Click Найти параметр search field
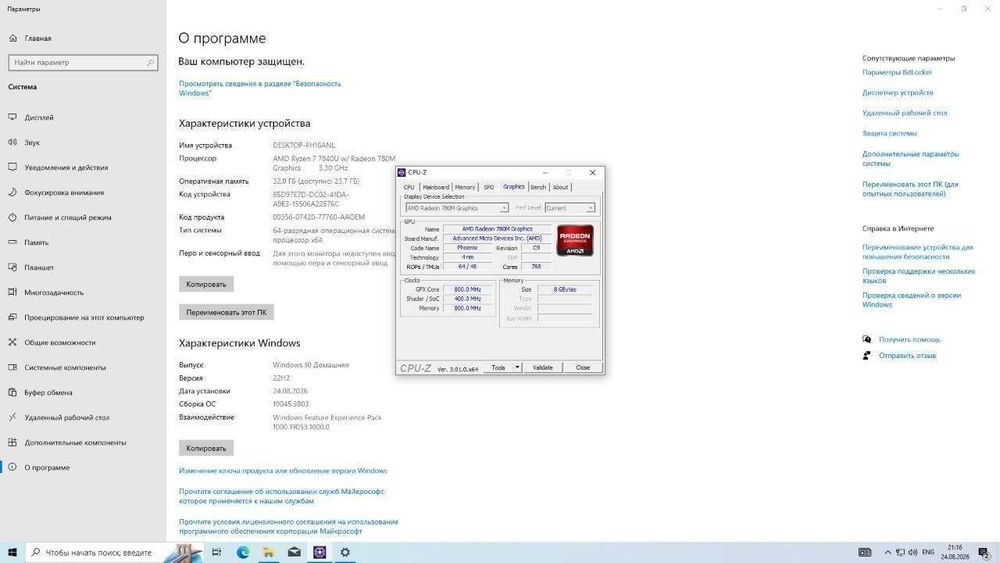1000x563 pixels. (x=83, y=62)
